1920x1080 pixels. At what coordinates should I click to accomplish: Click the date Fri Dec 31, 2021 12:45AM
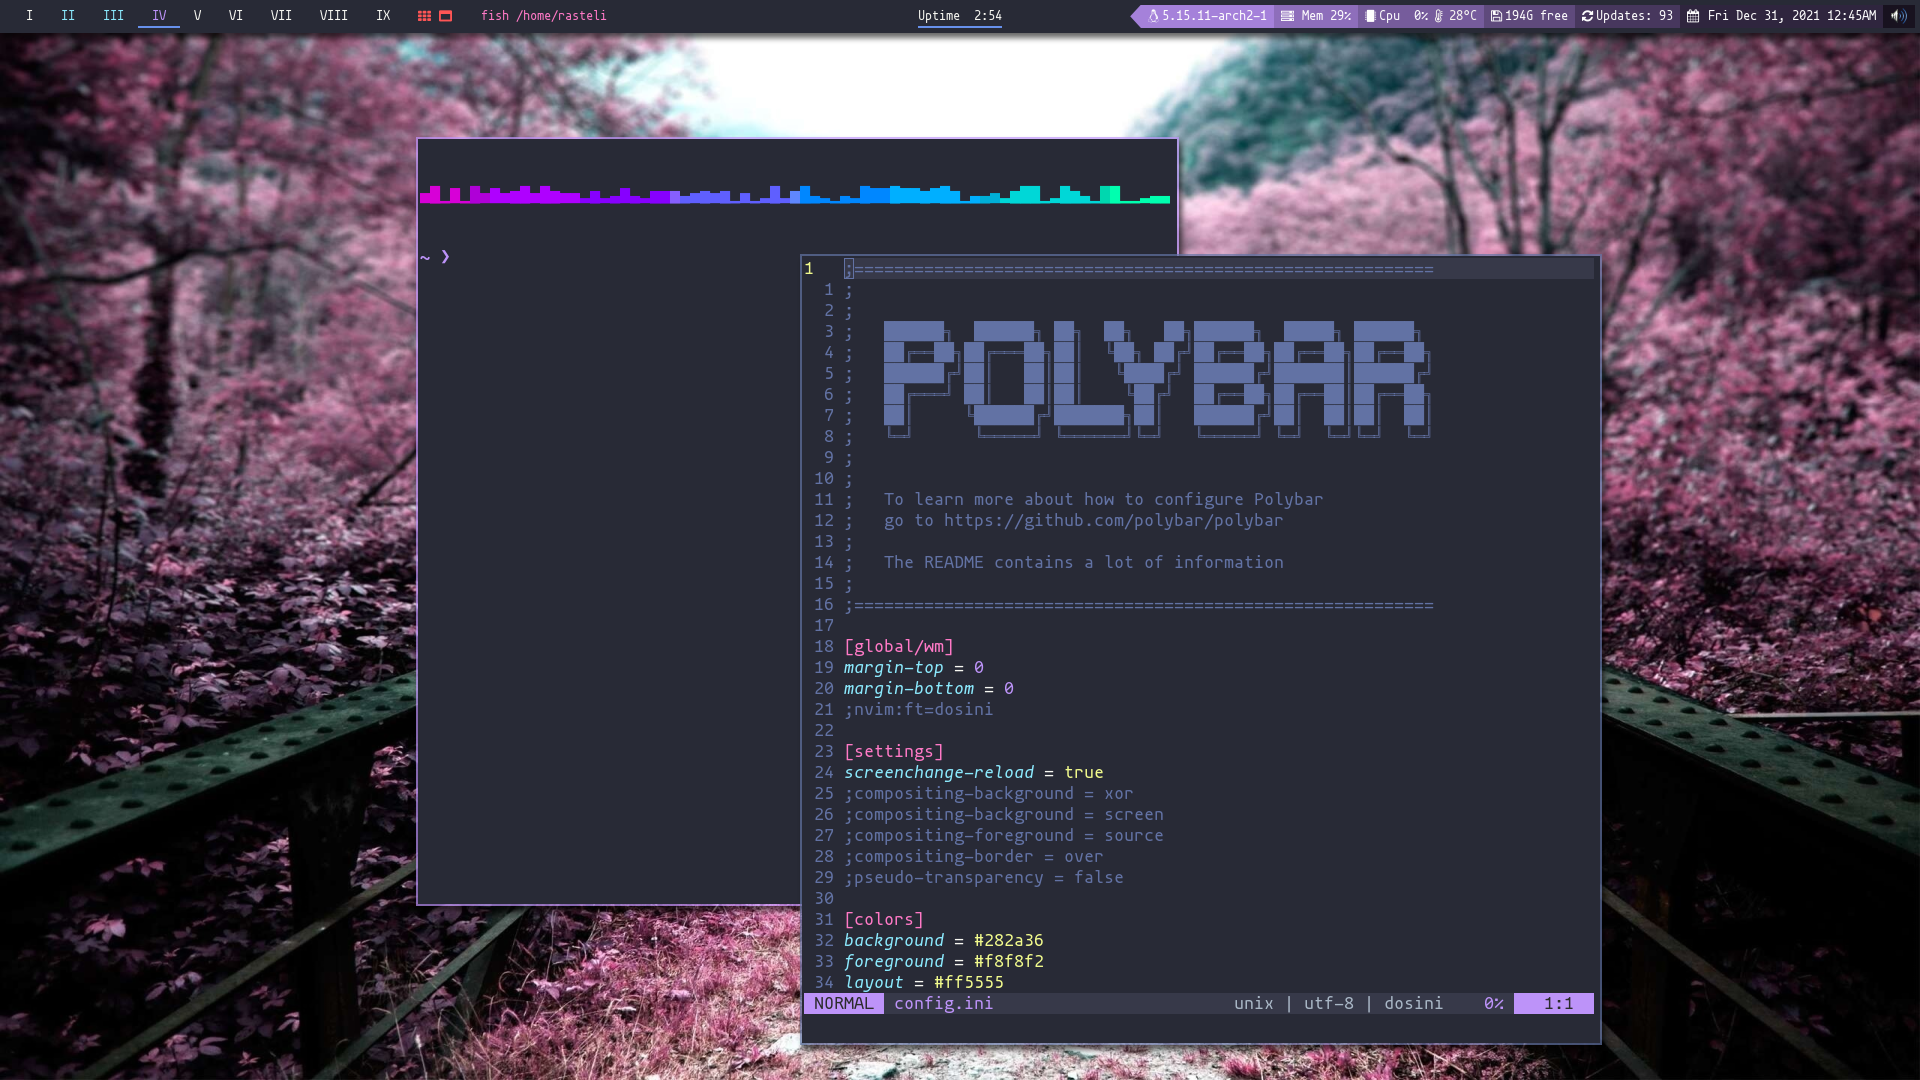[1792, 16]
